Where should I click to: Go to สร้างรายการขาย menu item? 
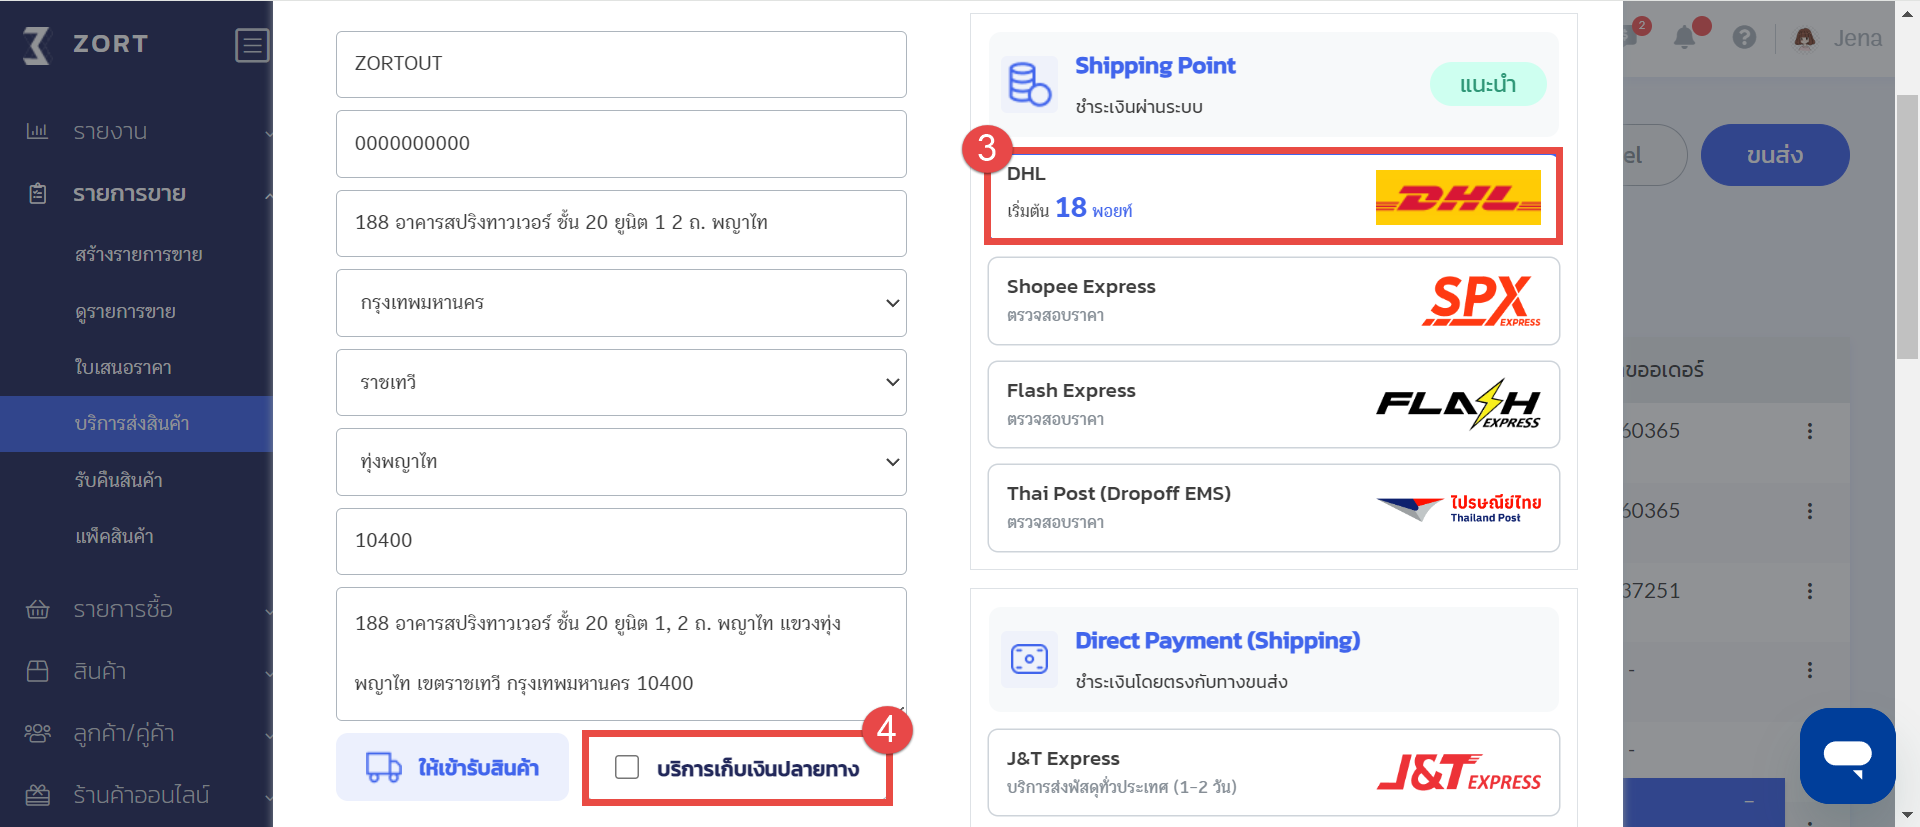click(138, 255)
